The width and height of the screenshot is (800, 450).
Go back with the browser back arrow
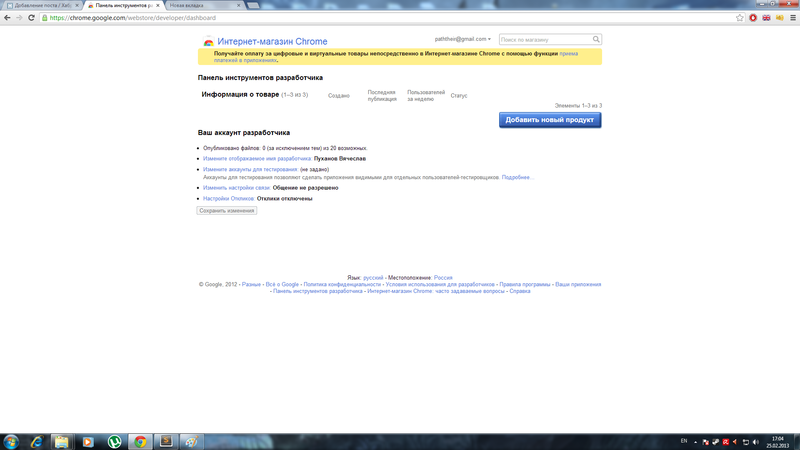coord(7,18)
